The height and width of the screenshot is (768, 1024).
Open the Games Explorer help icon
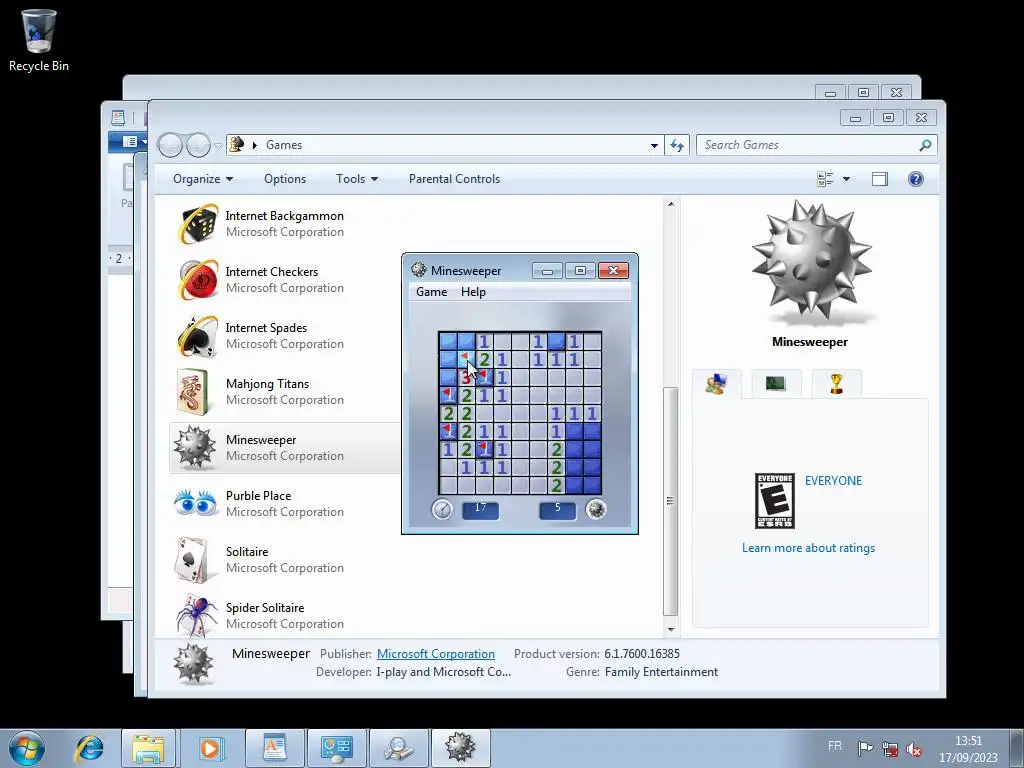click(916, 179)
